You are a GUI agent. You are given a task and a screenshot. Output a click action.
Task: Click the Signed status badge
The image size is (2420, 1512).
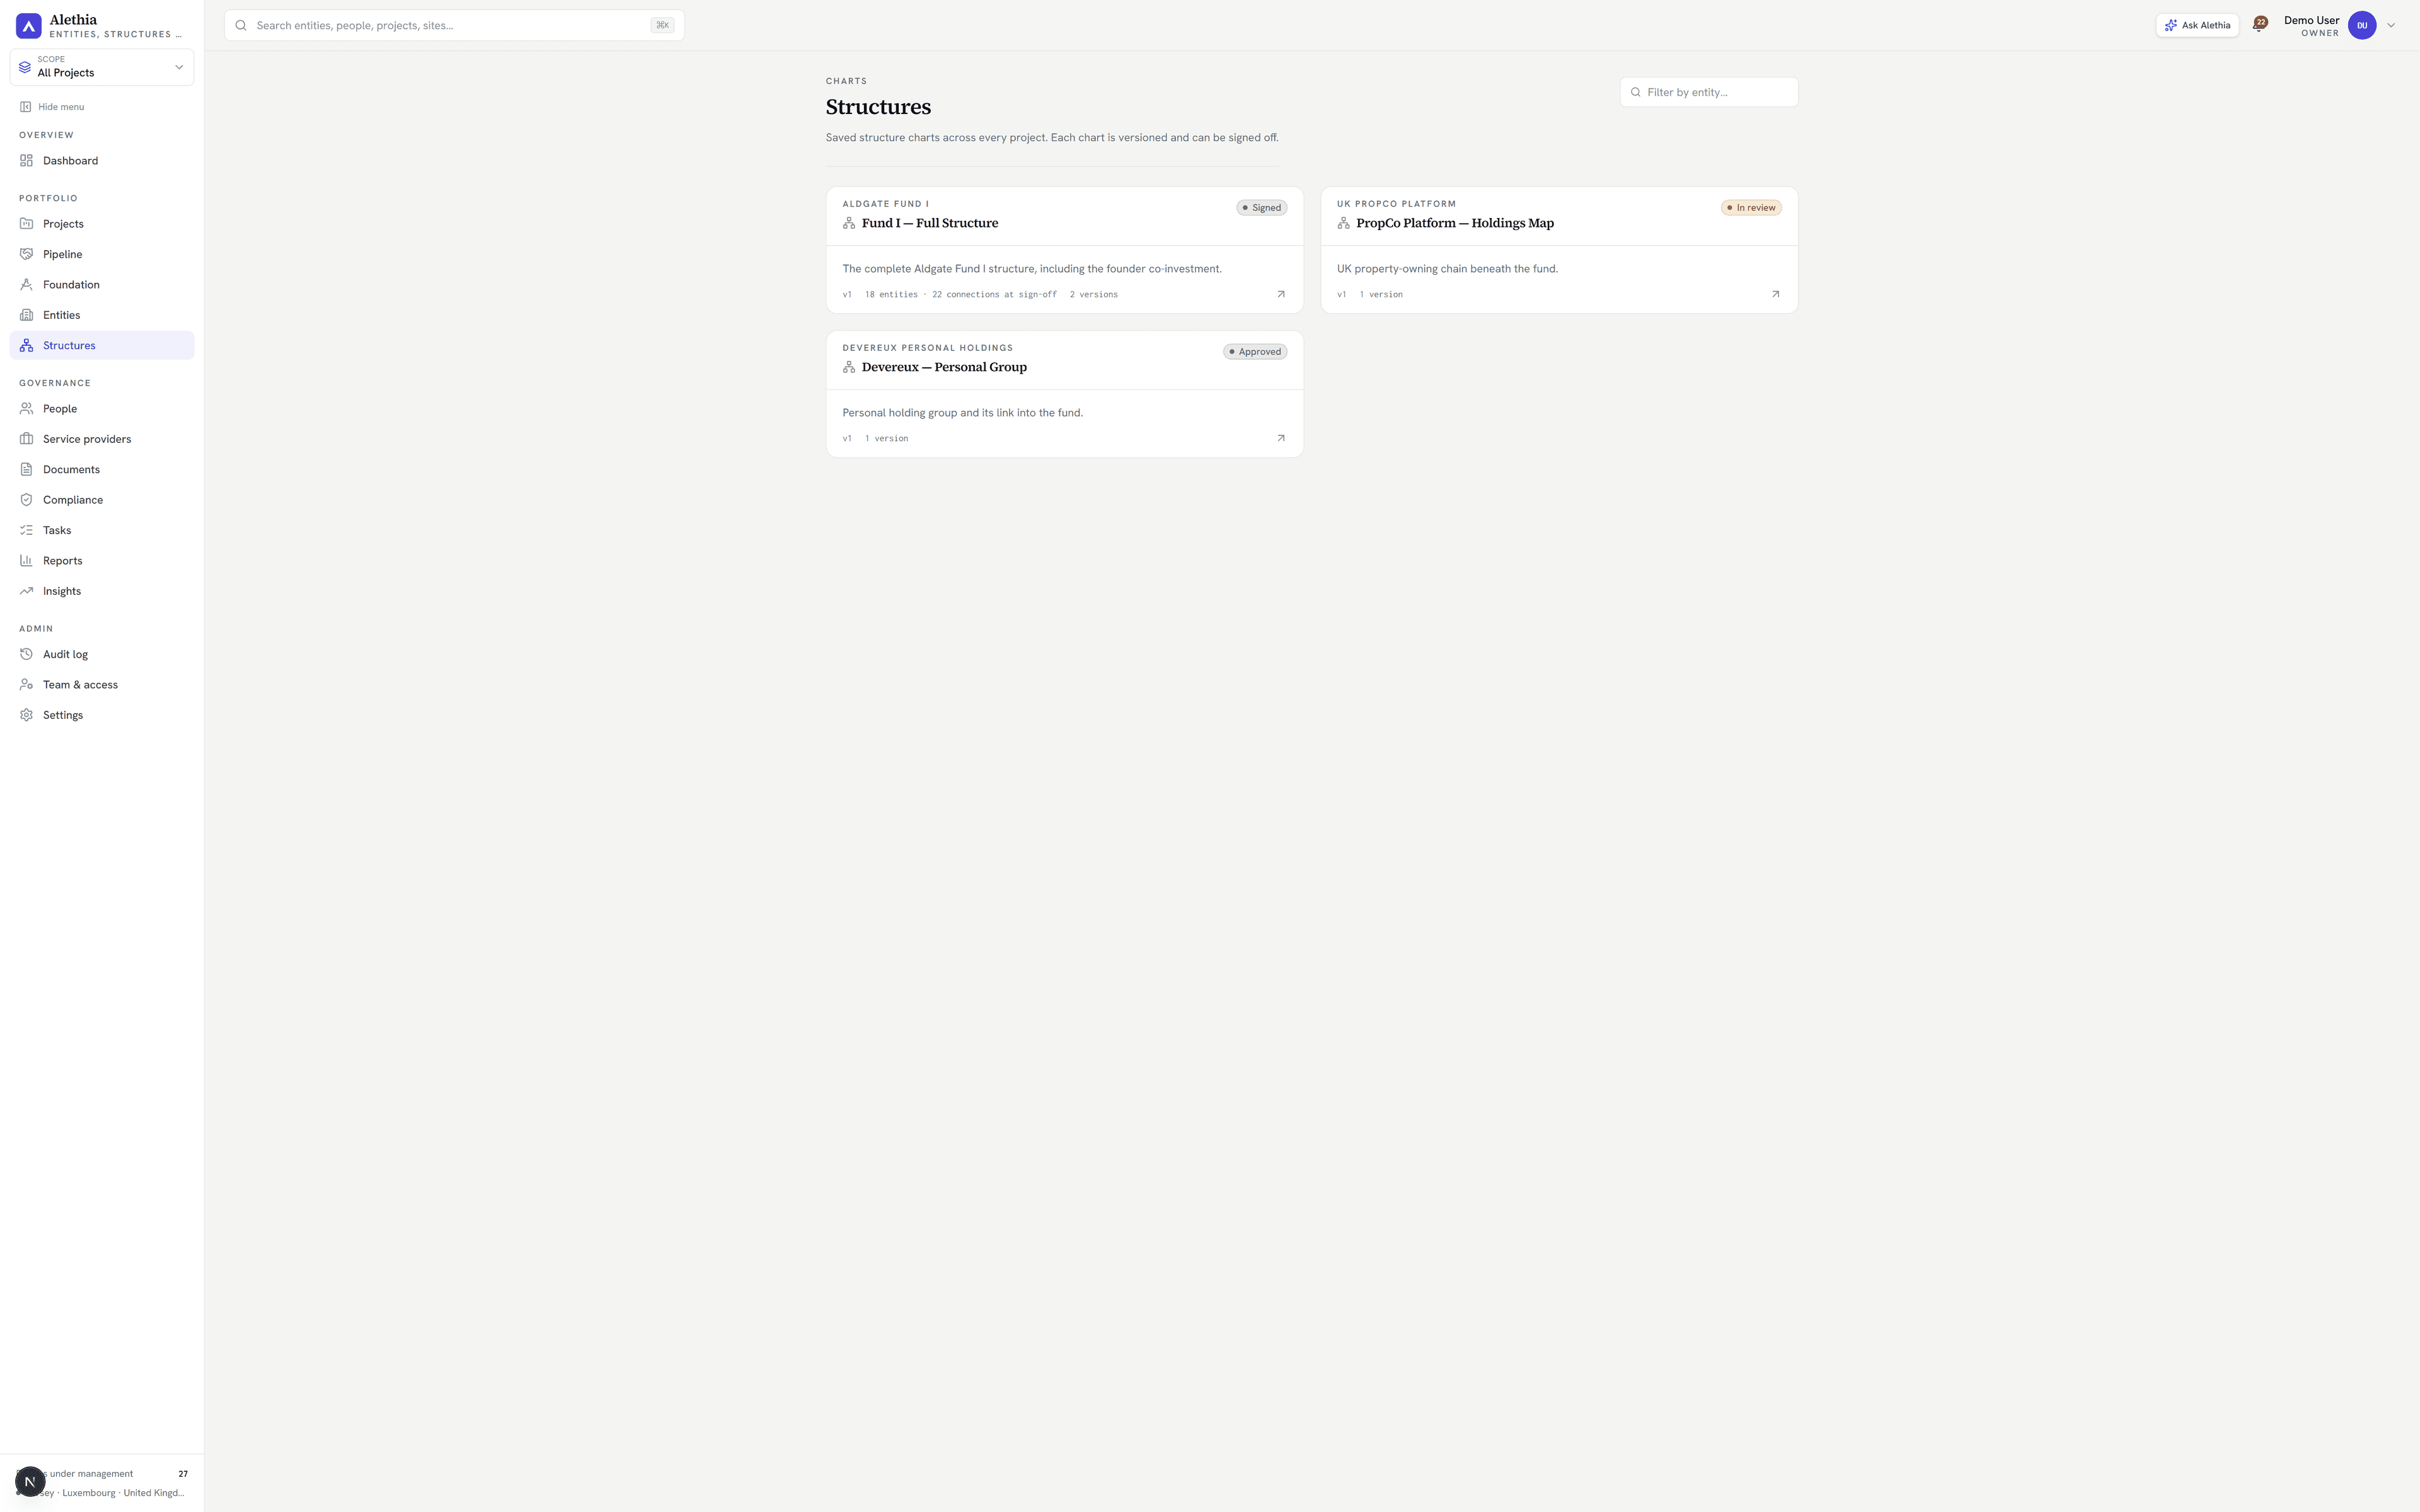[1262, 208]
